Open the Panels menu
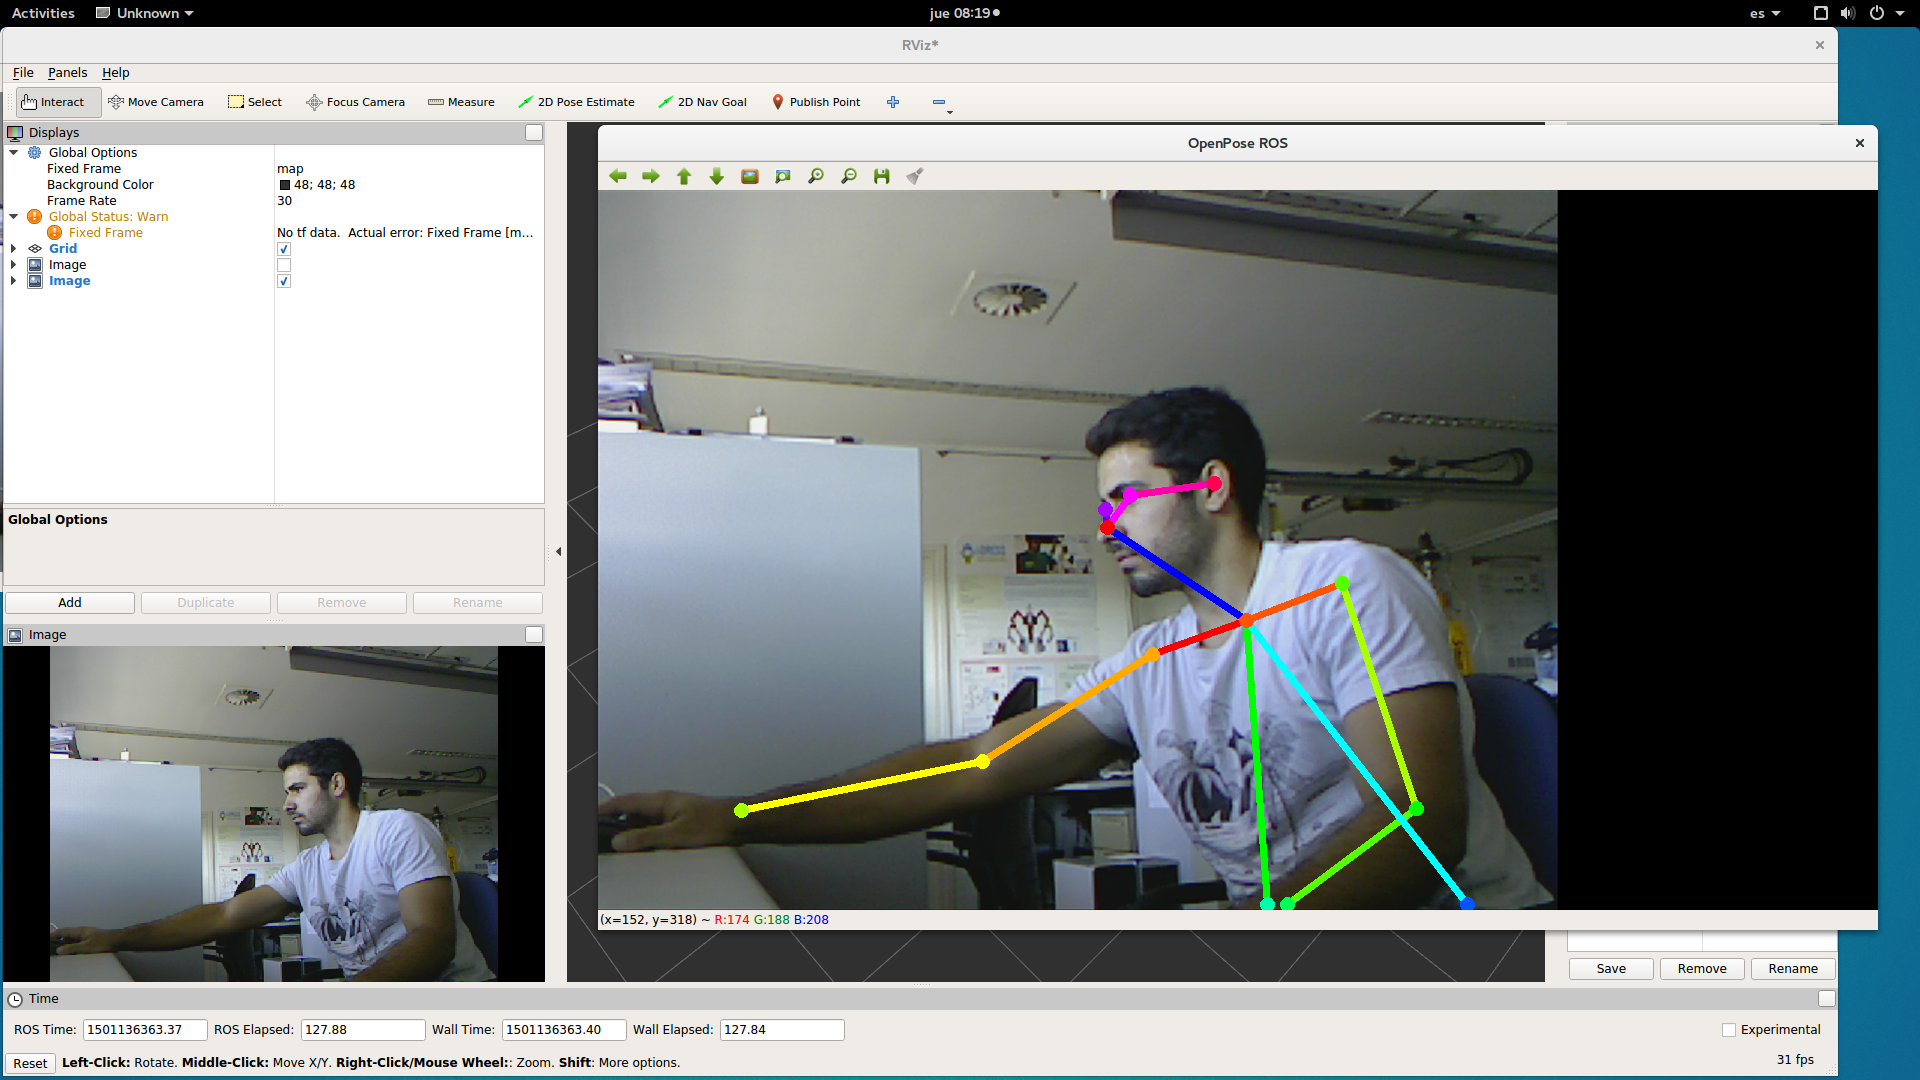Image resolution: width=1920 pixels, height=1080 pixels. click(x=67, y=73)
